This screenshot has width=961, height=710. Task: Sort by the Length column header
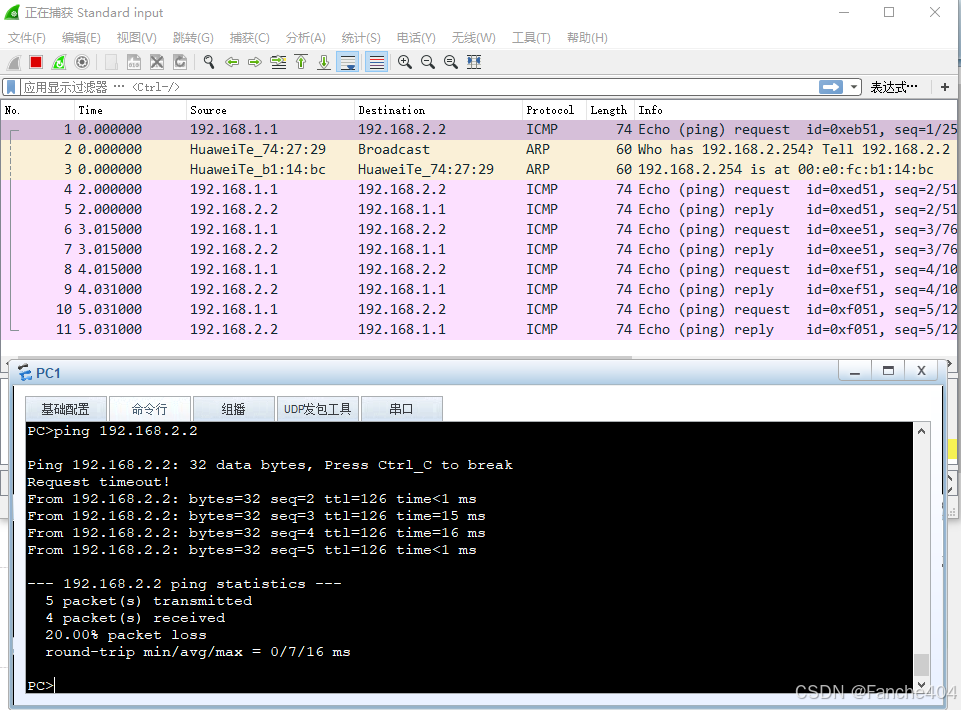610,110
